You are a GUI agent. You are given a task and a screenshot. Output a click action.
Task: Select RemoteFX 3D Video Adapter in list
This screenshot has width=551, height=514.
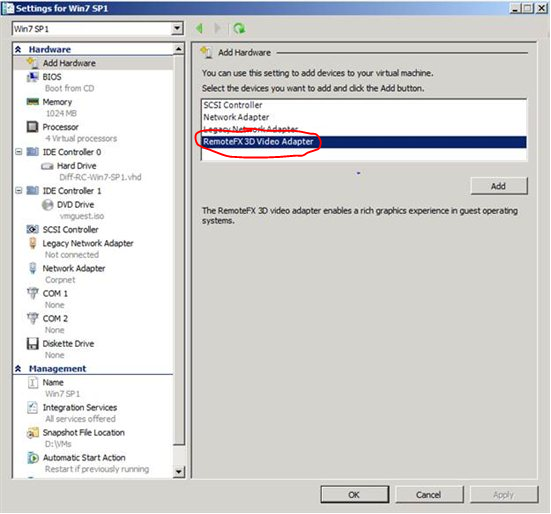pyautogui.click(x=364, y=142)
